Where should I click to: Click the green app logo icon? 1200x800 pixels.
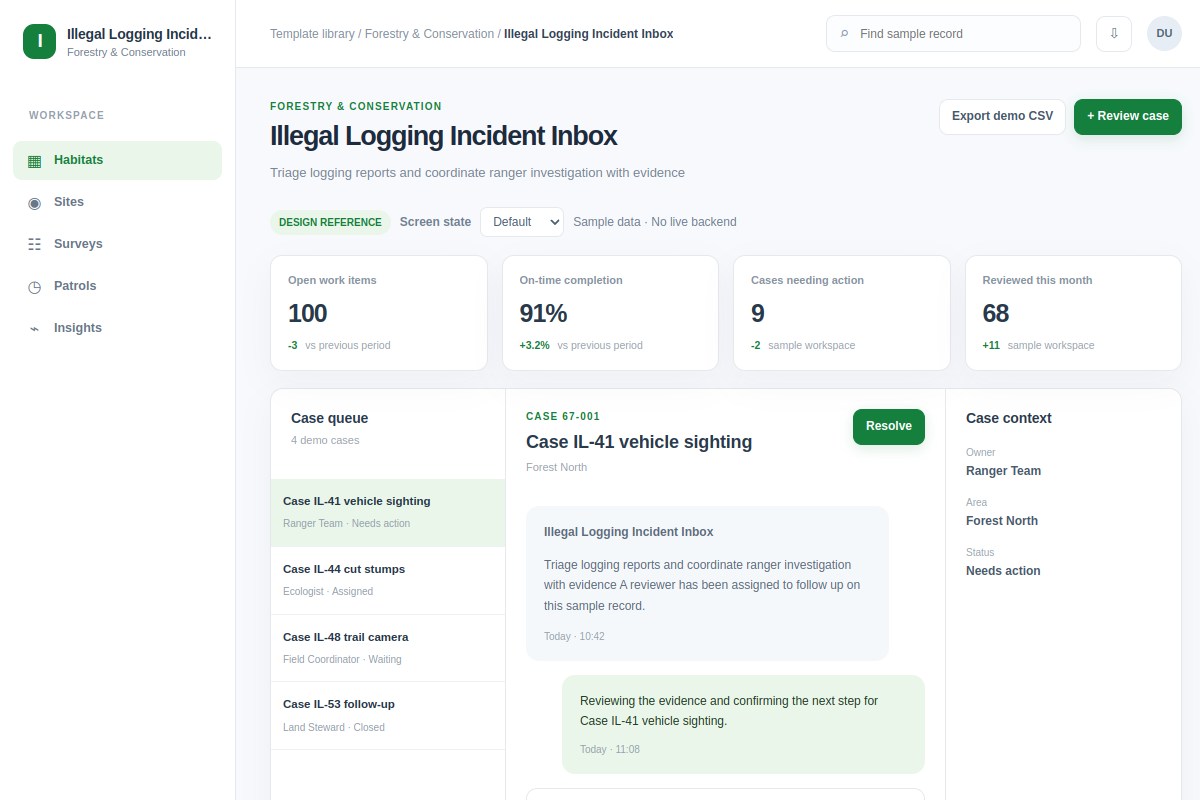coord(40,42)
